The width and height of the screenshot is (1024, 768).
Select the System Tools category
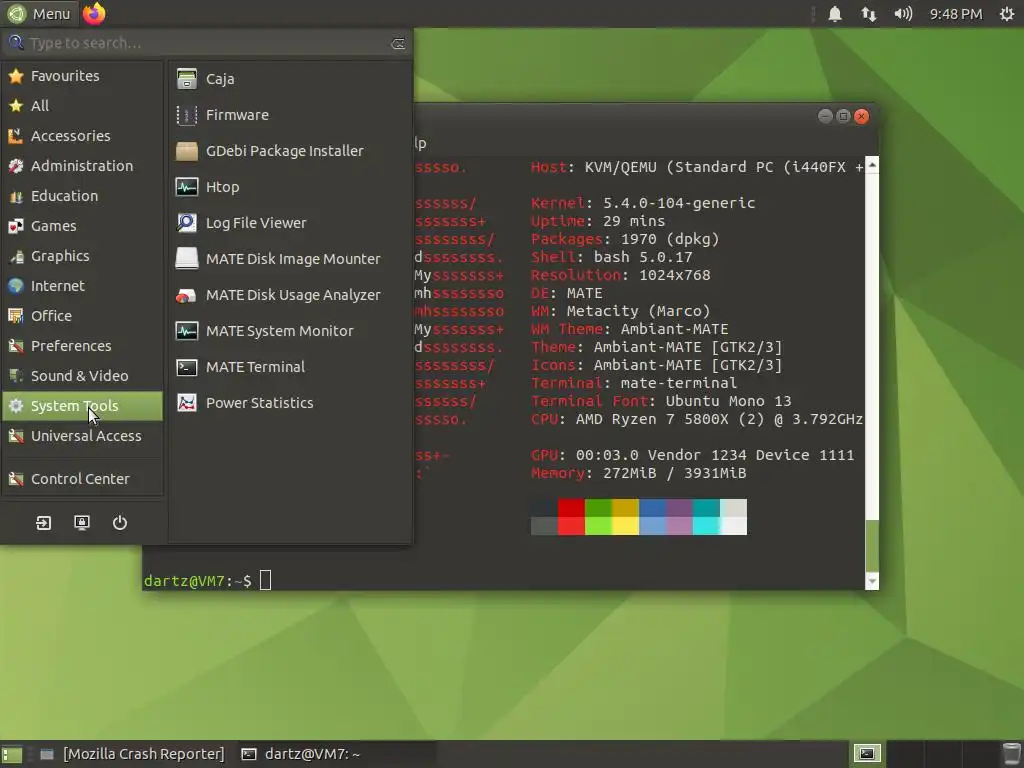(x=82, y=406)
